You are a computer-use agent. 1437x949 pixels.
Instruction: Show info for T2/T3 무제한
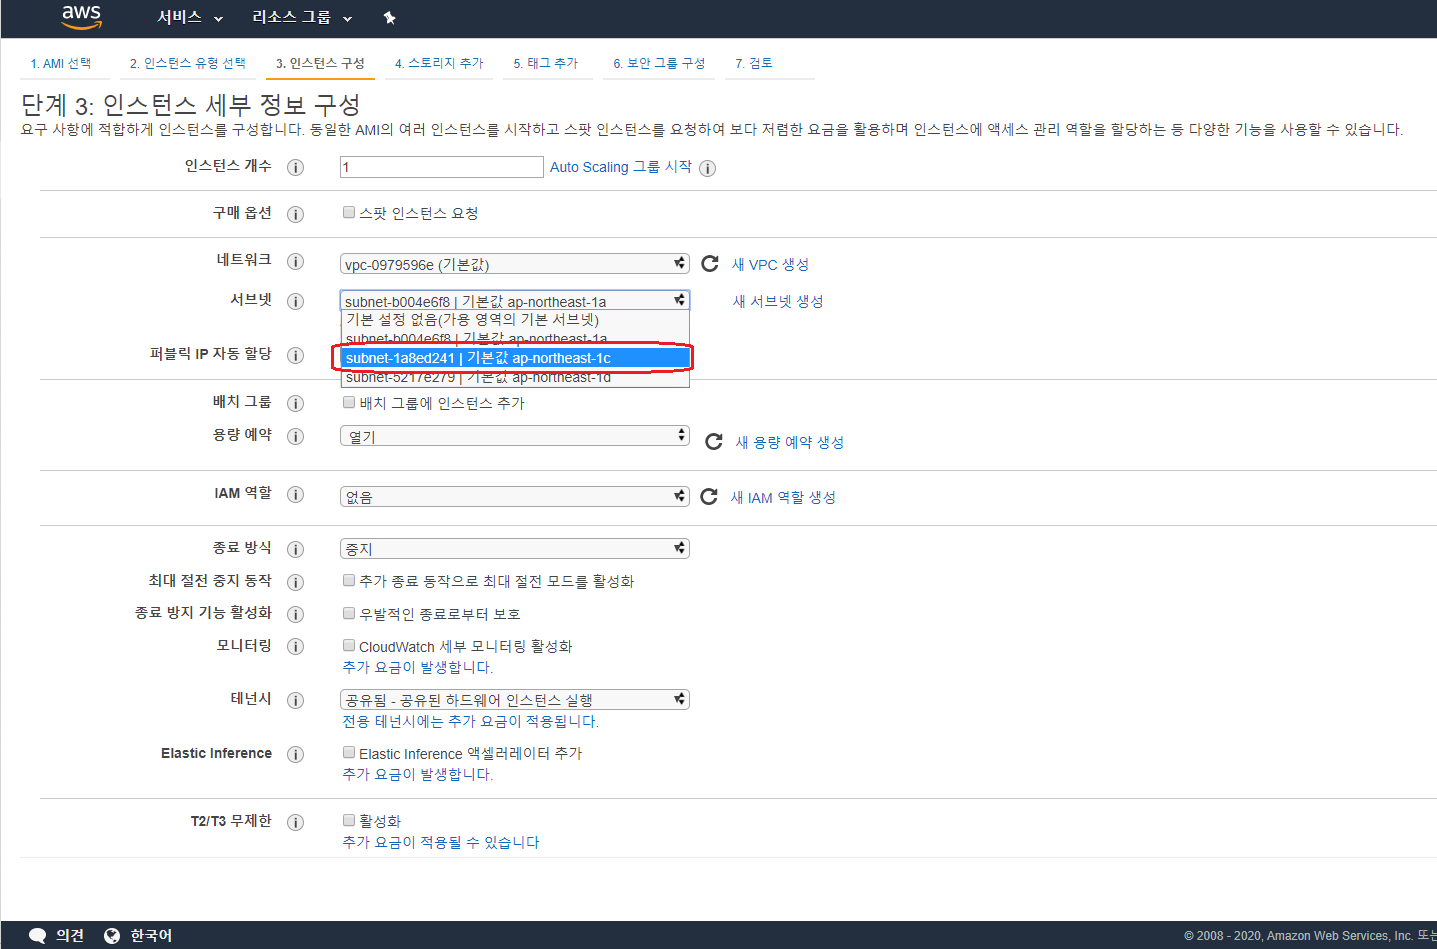[x=296, y=822]
